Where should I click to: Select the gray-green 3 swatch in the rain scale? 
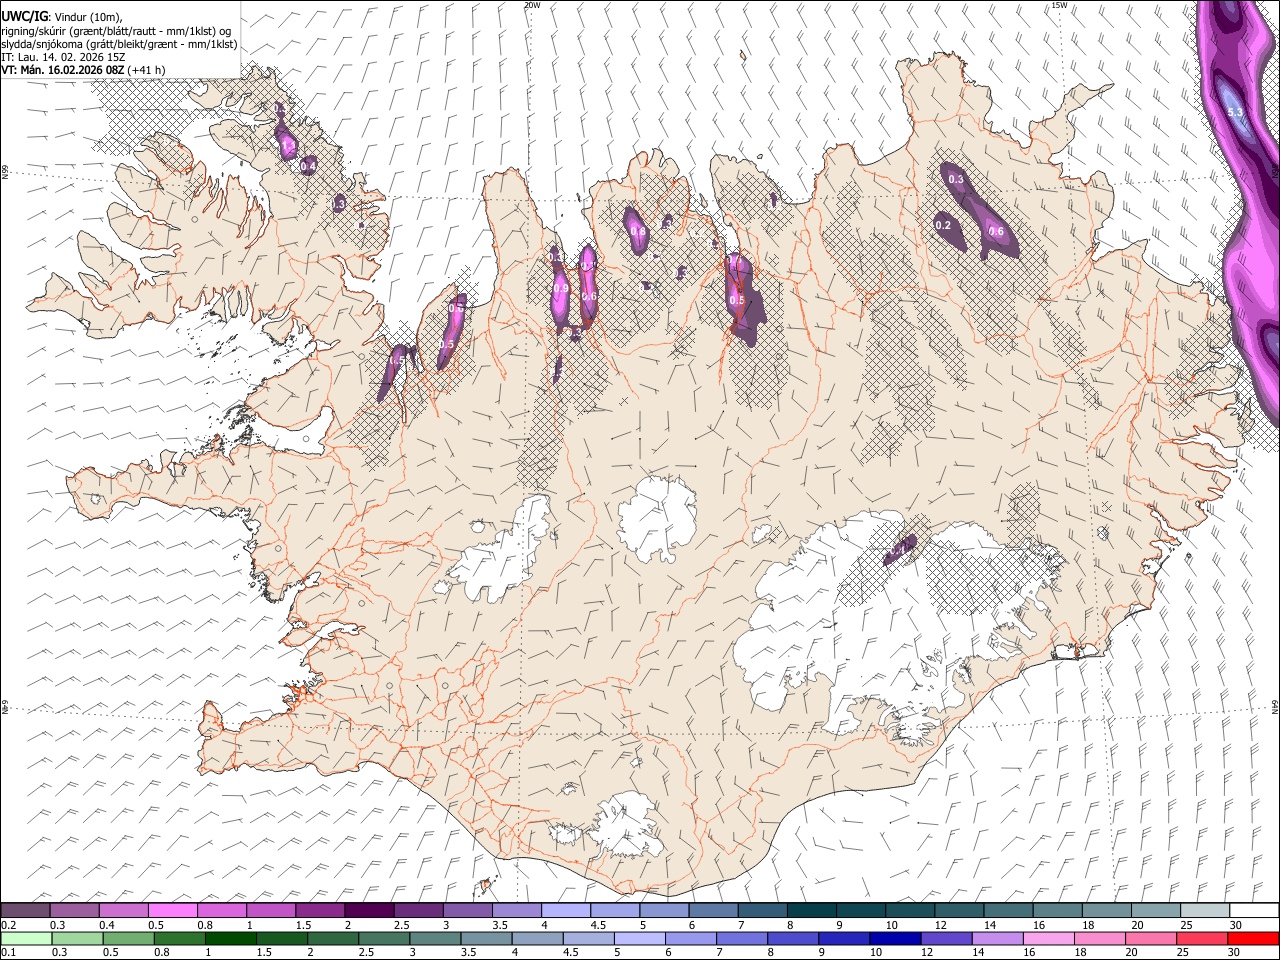[x=436, y=938]
